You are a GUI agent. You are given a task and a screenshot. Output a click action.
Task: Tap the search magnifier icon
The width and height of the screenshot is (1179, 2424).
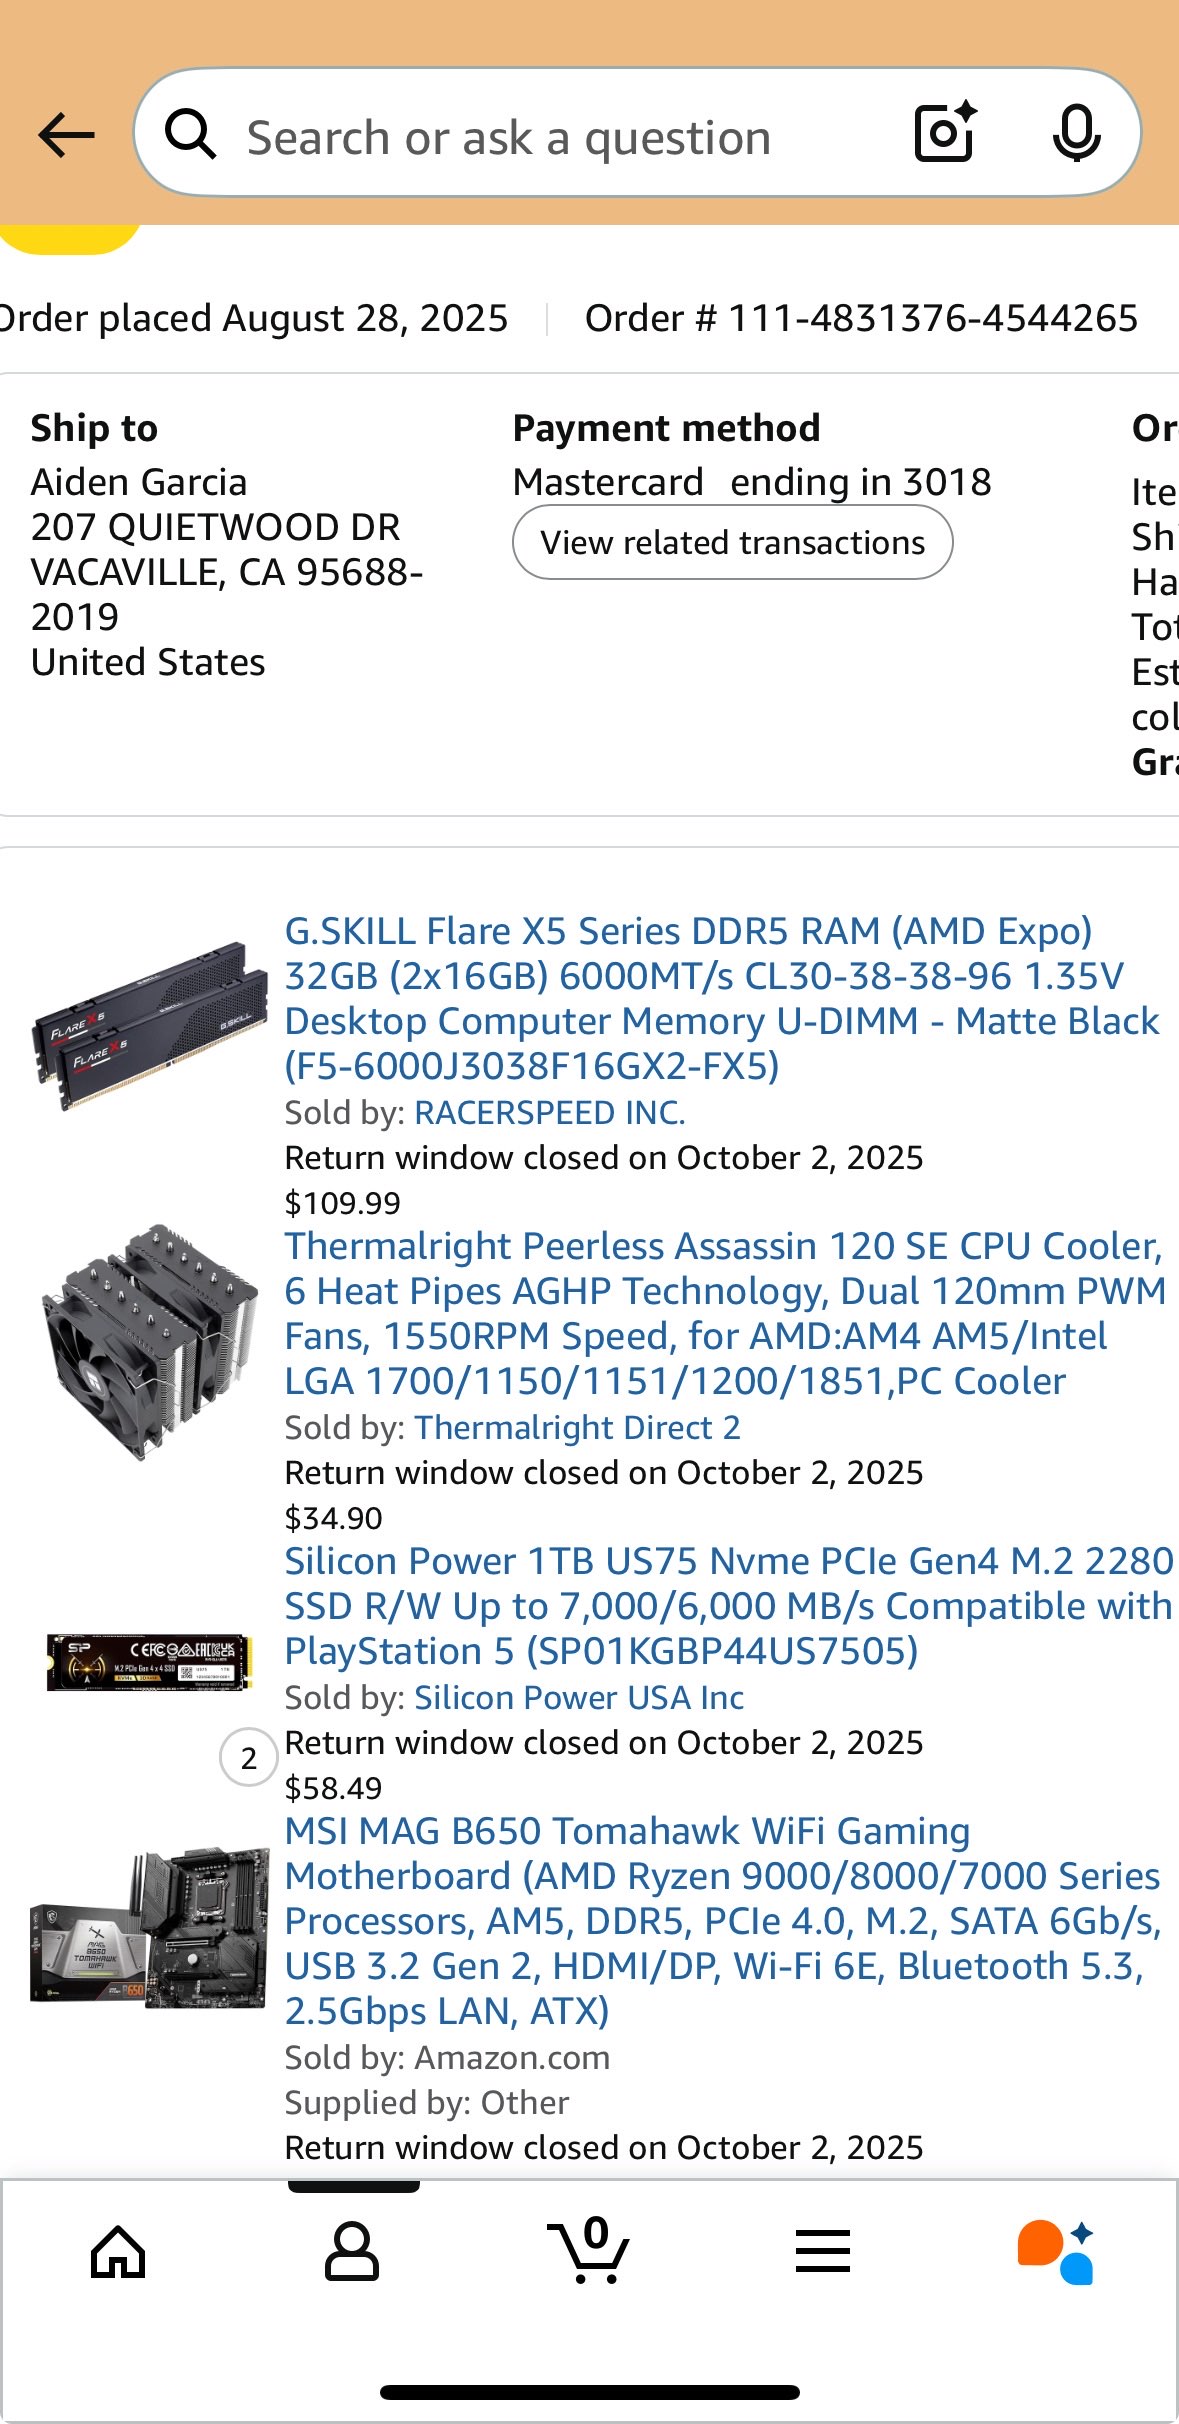190,135
